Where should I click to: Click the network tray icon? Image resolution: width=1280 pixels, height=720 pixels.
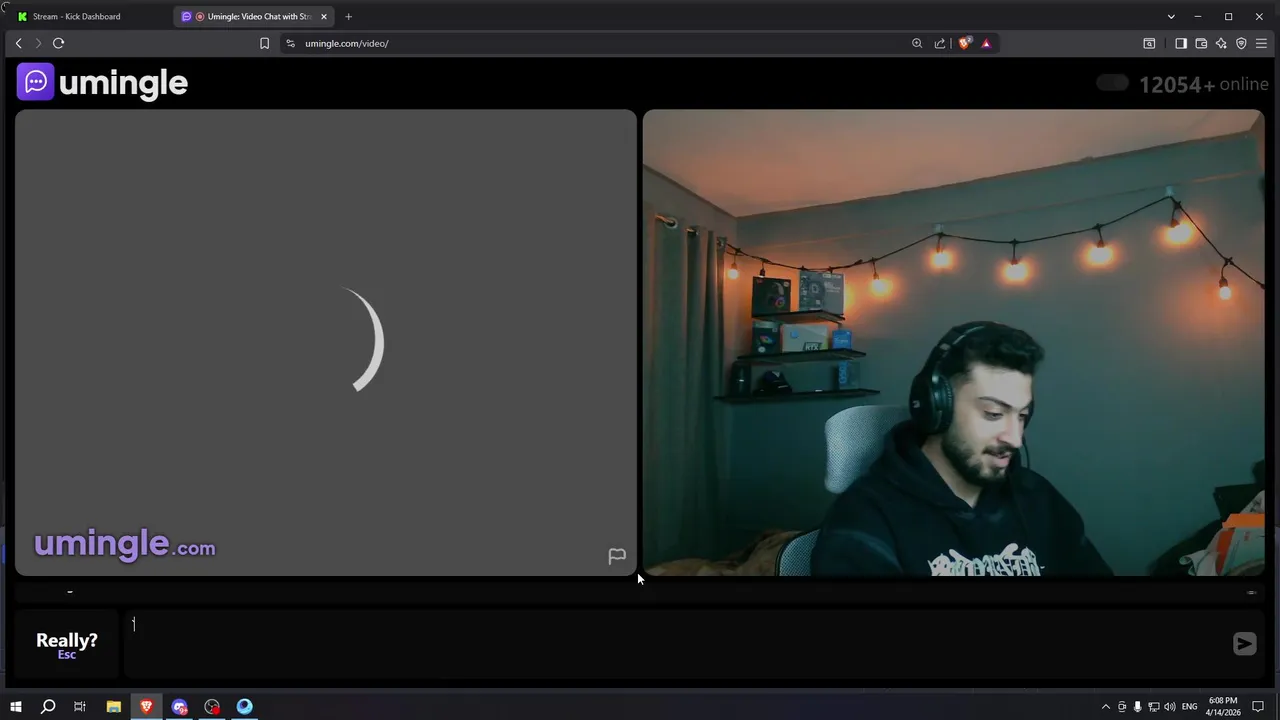coord(1153,707)
